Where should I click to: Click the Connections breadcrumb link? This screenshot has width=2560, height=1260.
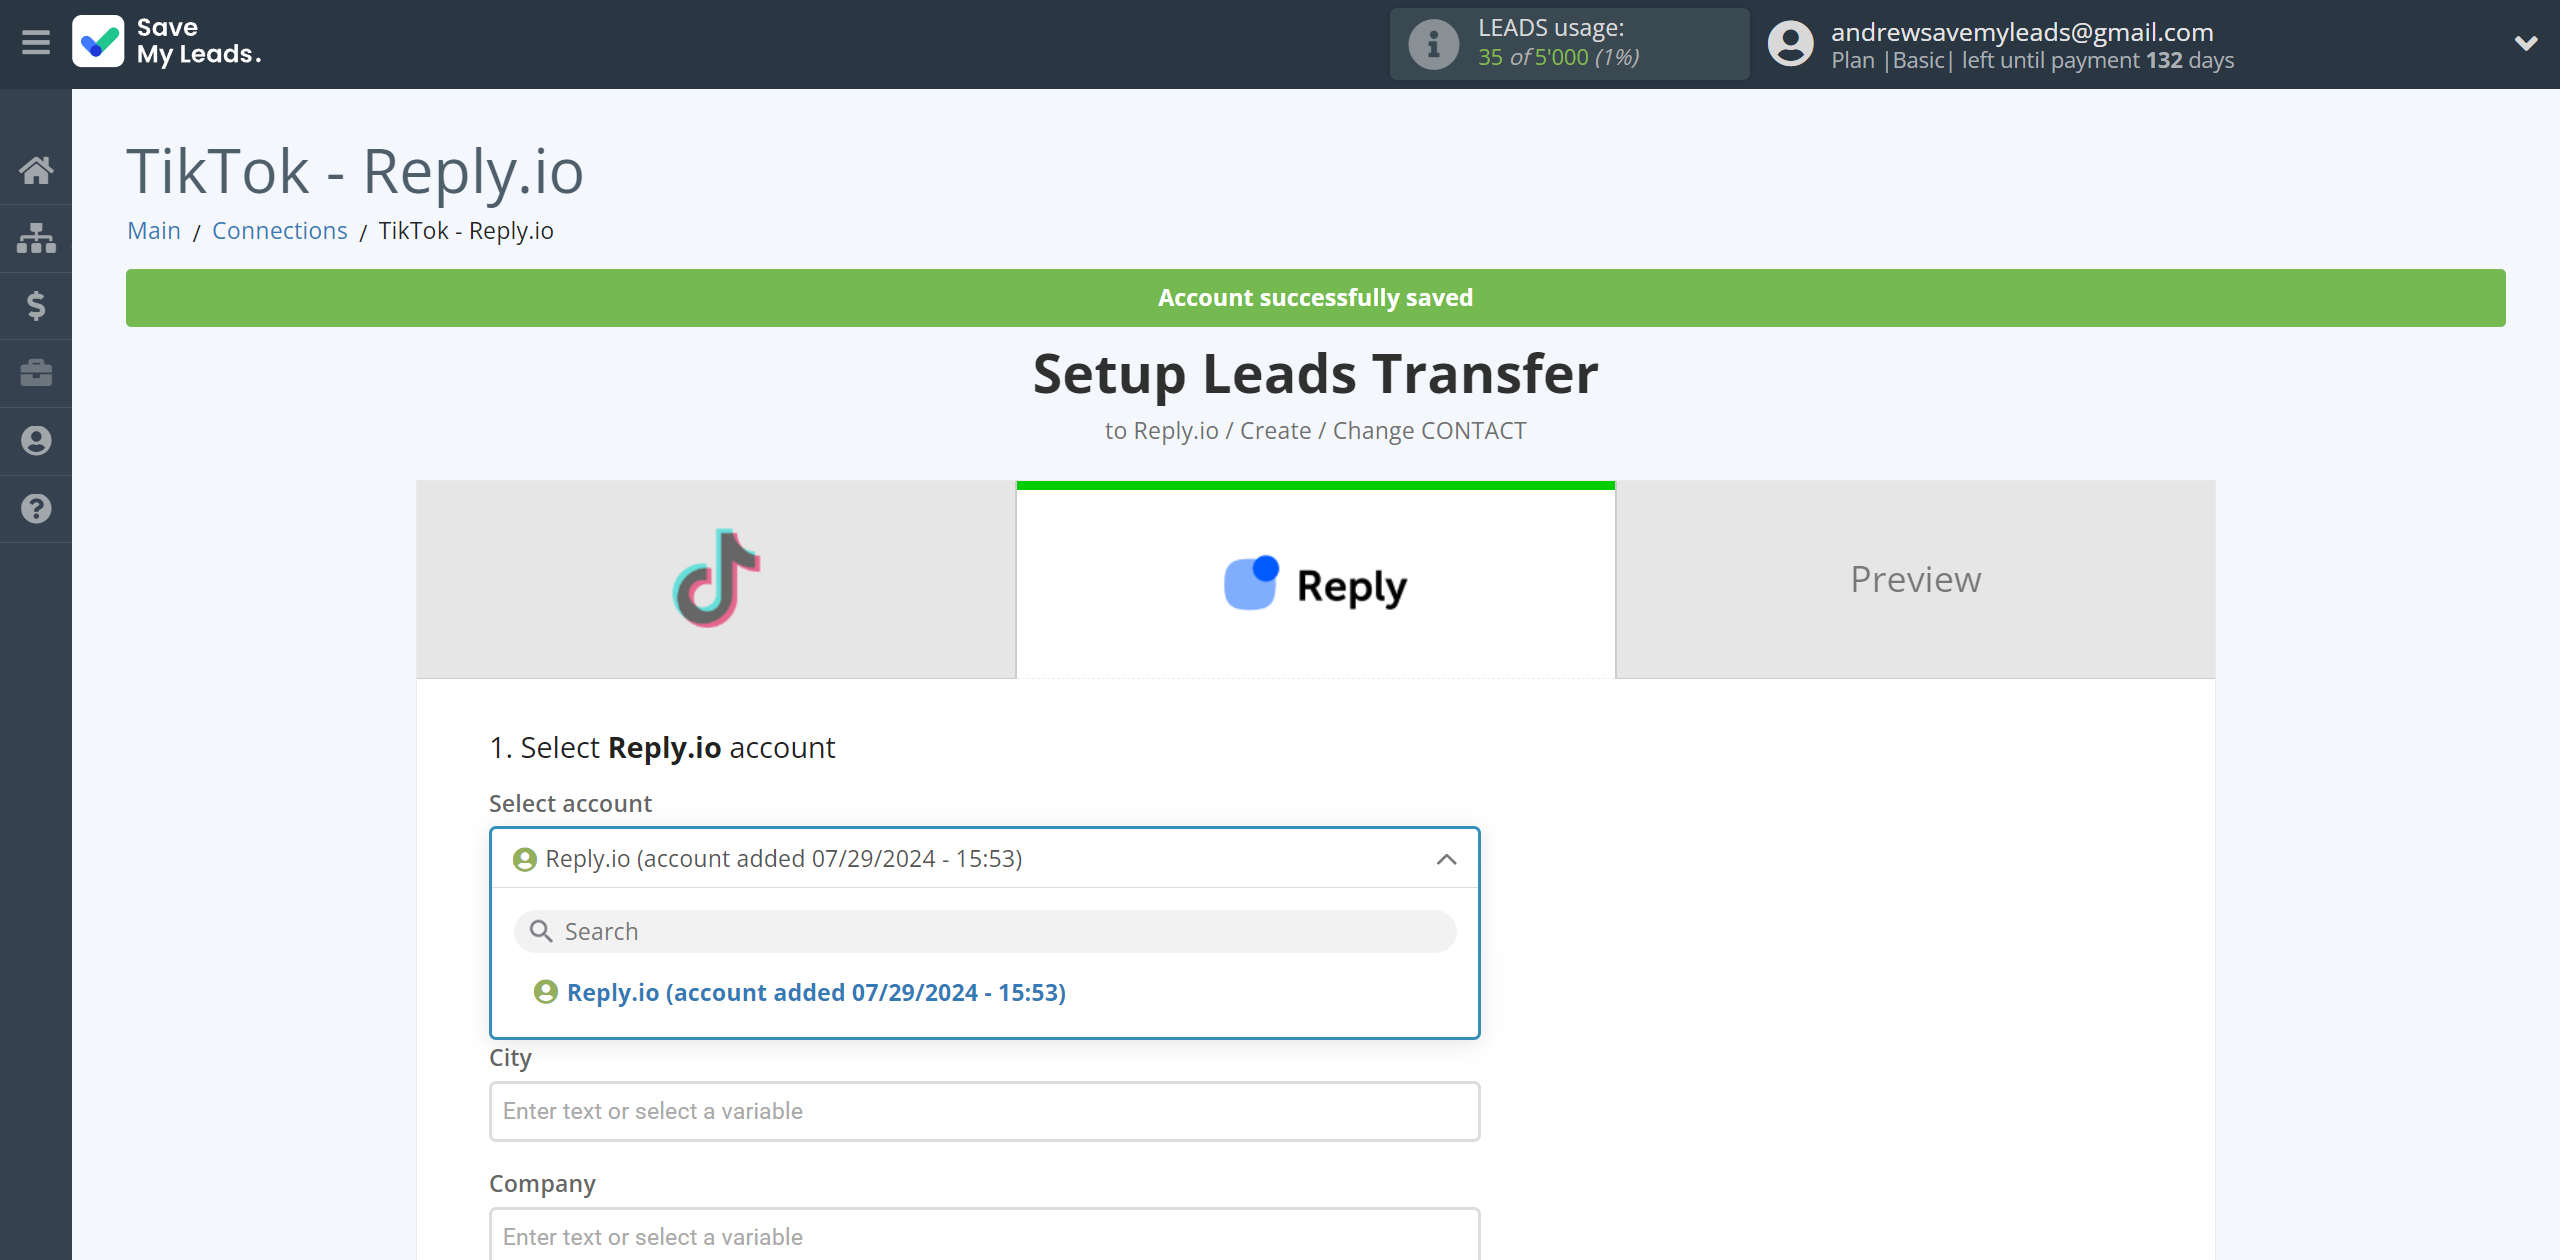click(278, 228)
